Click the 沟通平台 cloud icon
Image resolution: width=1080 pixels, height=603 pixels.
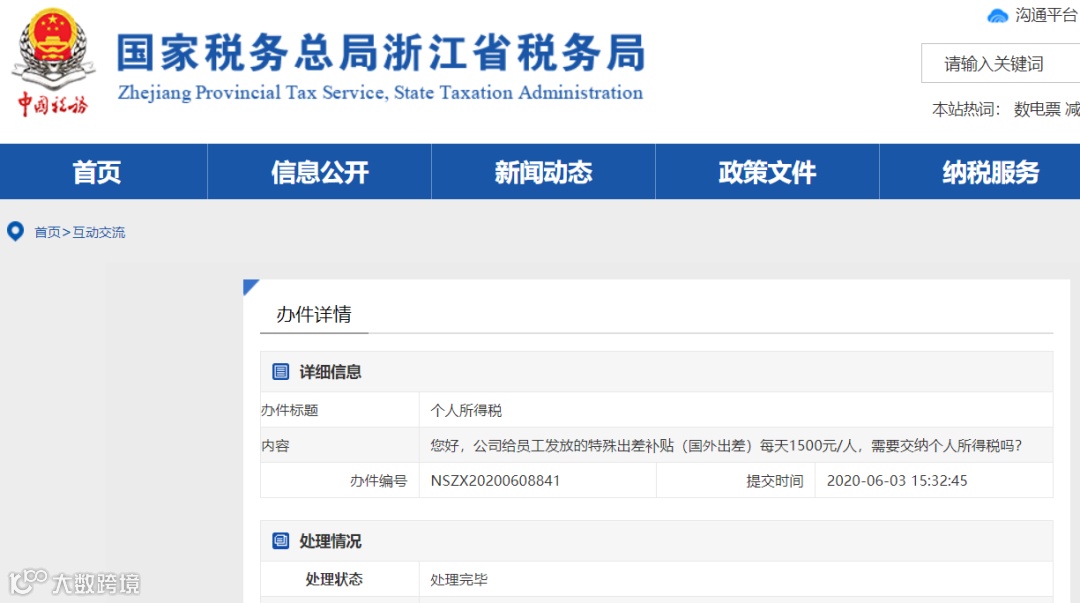pos(996,15)
